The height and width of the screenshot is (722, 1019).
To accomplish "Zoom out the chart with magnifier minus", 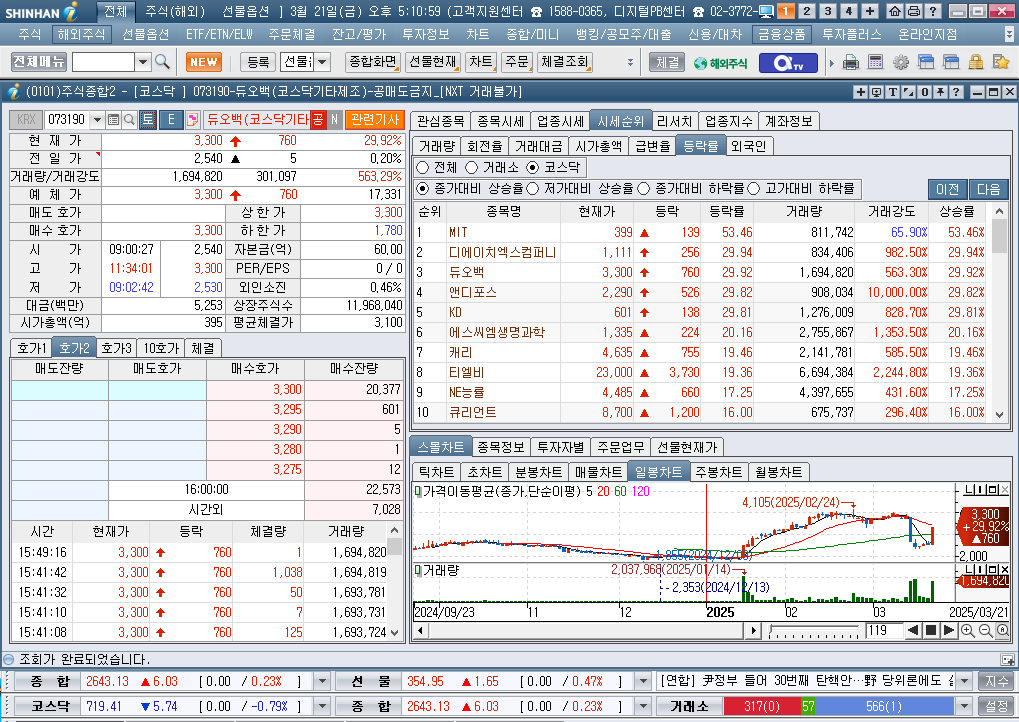I will (985, 630).
